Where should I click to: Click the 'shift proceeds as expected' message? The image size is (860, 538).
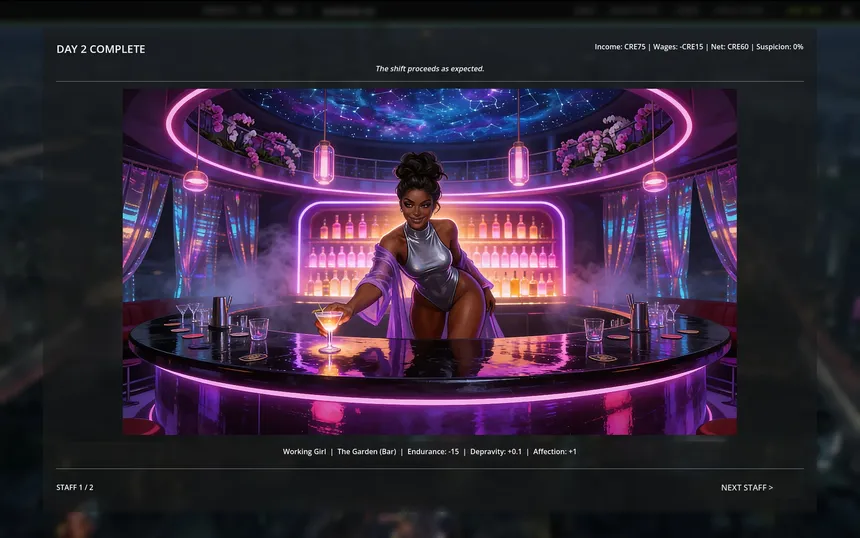point(429,69)
